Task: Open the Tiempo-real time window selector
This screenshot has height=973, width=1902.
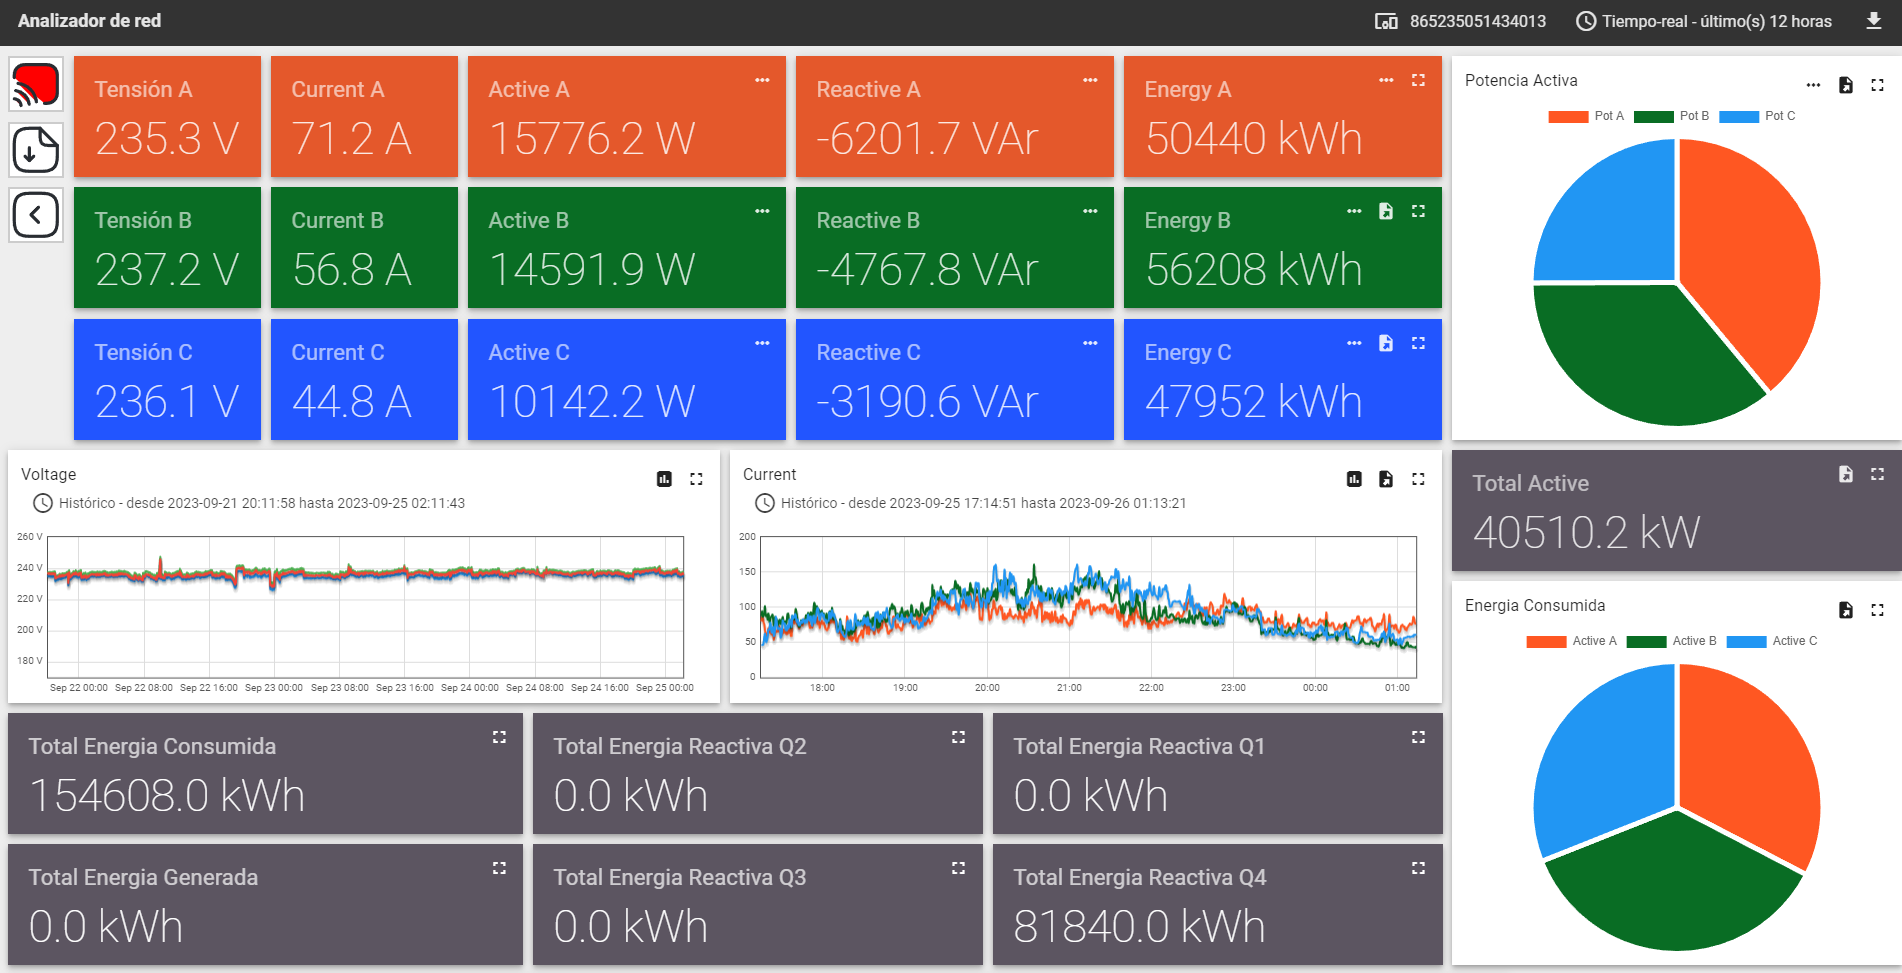Action: [1704, 21]
